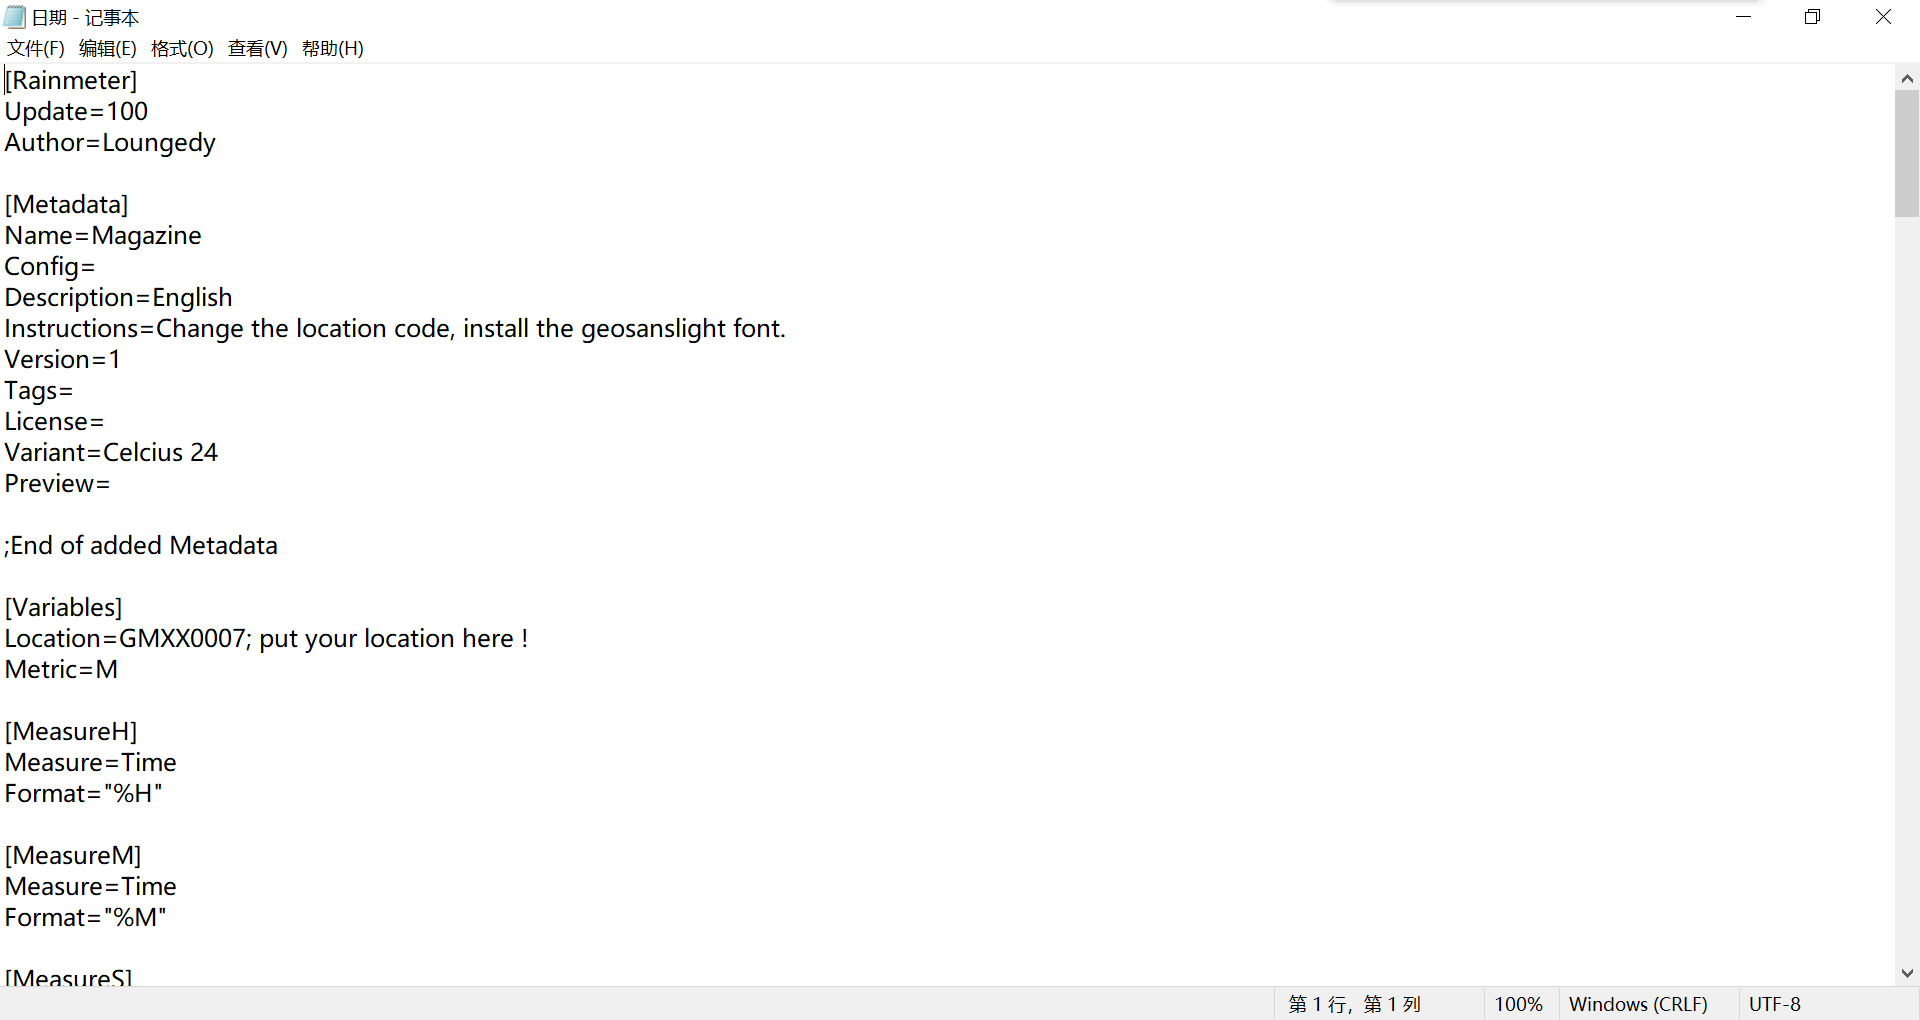Click the Windows (CRLF) status entry
This screenshot has width=1920, height=1020.
click(x=1638, y=1004)
